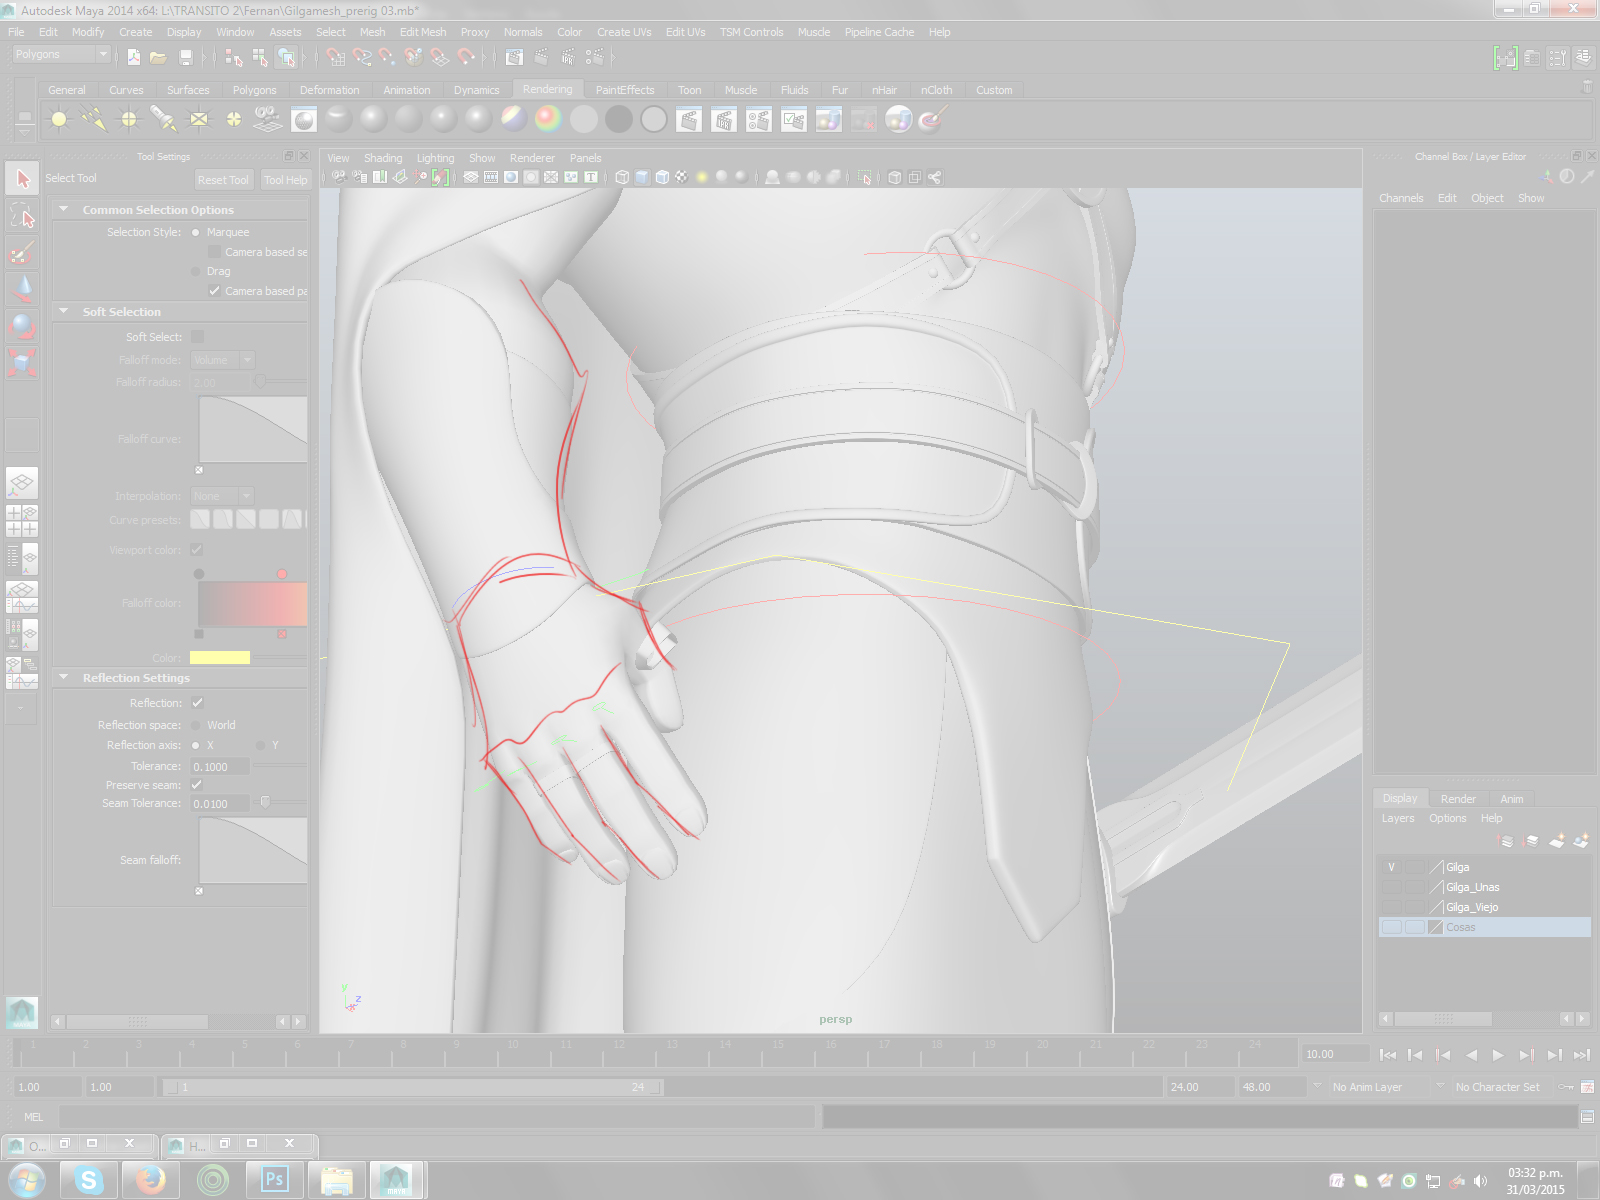Click the Blinn material shelf icon
Screen dimensions: 1600x1200
(374, 120)
